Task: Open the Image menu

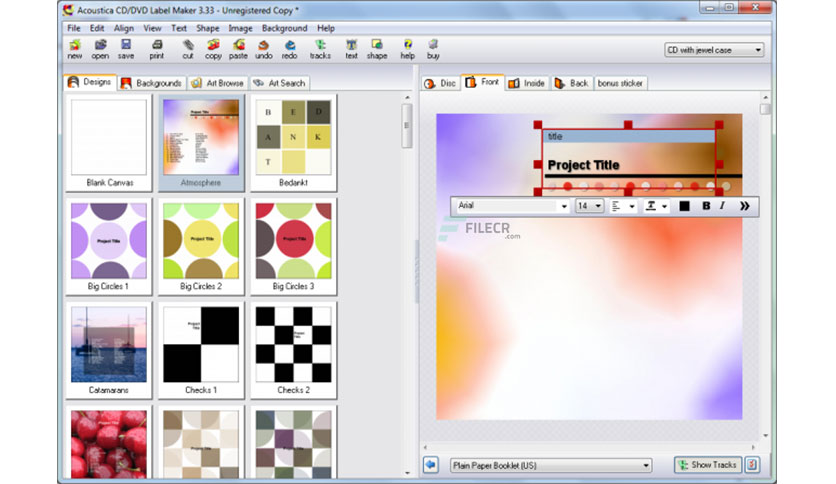Action: (x=240, y=28)
